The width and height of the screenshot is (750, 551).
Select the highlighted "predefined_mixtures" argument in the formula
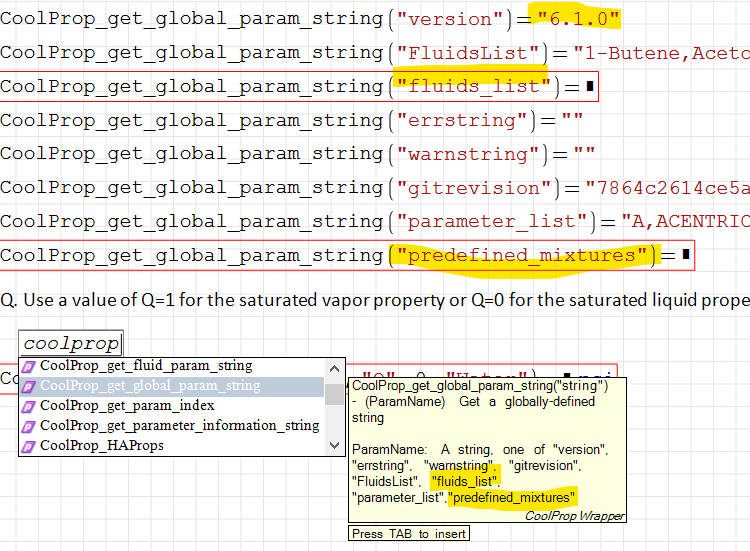click(522, 256)
